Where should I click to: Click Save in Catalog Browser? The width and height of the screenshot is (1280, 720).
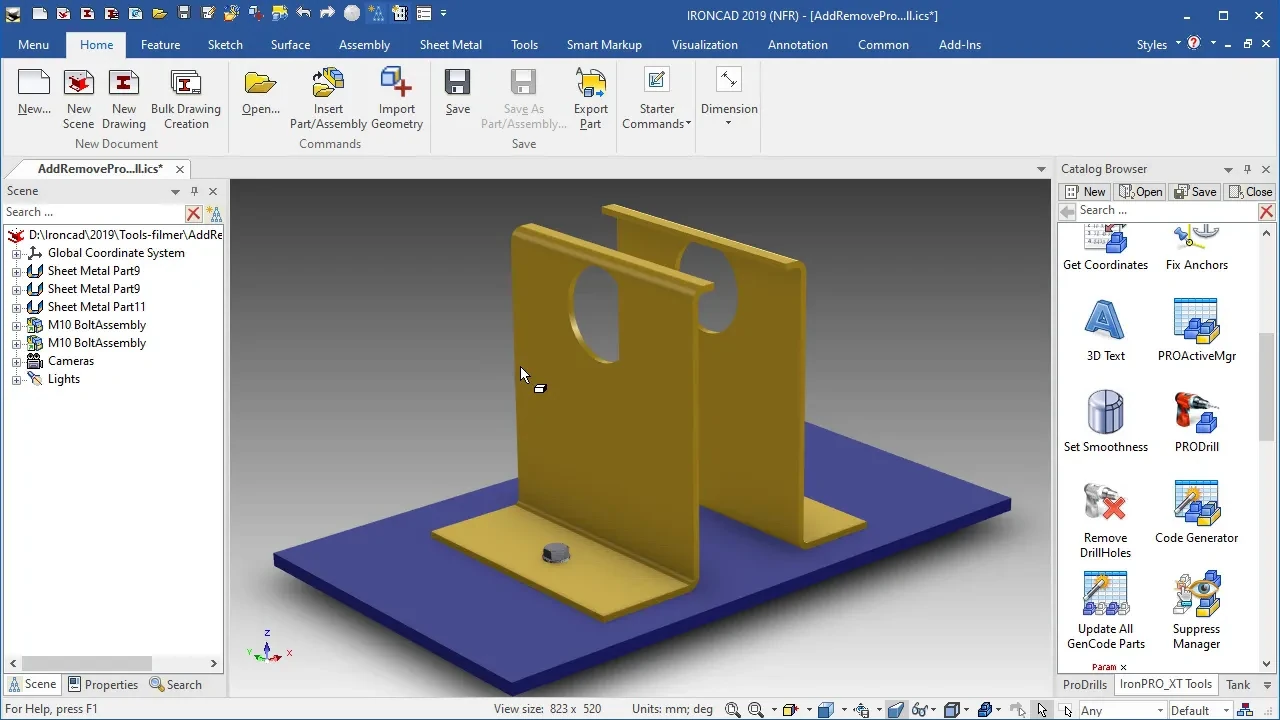coord(1195,192)
